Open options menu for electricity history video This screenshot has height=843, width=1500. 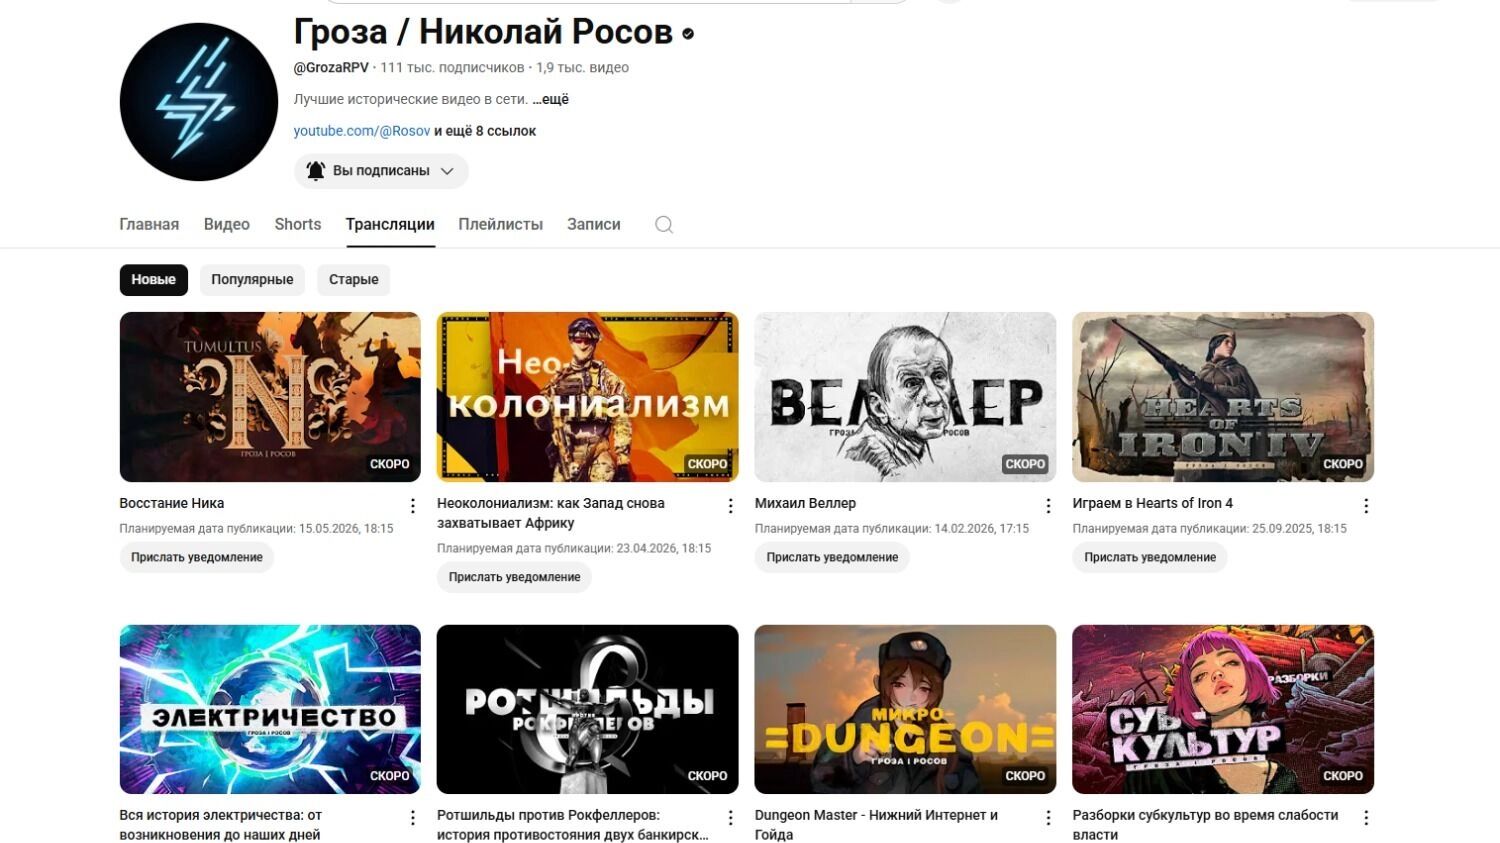[x=413, y=818]
